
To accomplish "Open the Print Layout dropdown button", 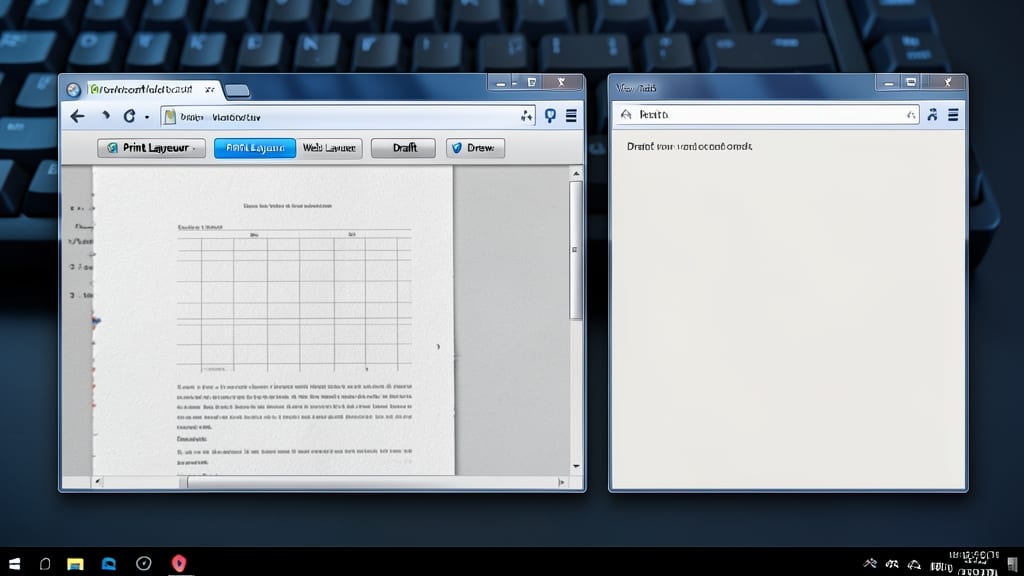I will (x=151, y=148).
